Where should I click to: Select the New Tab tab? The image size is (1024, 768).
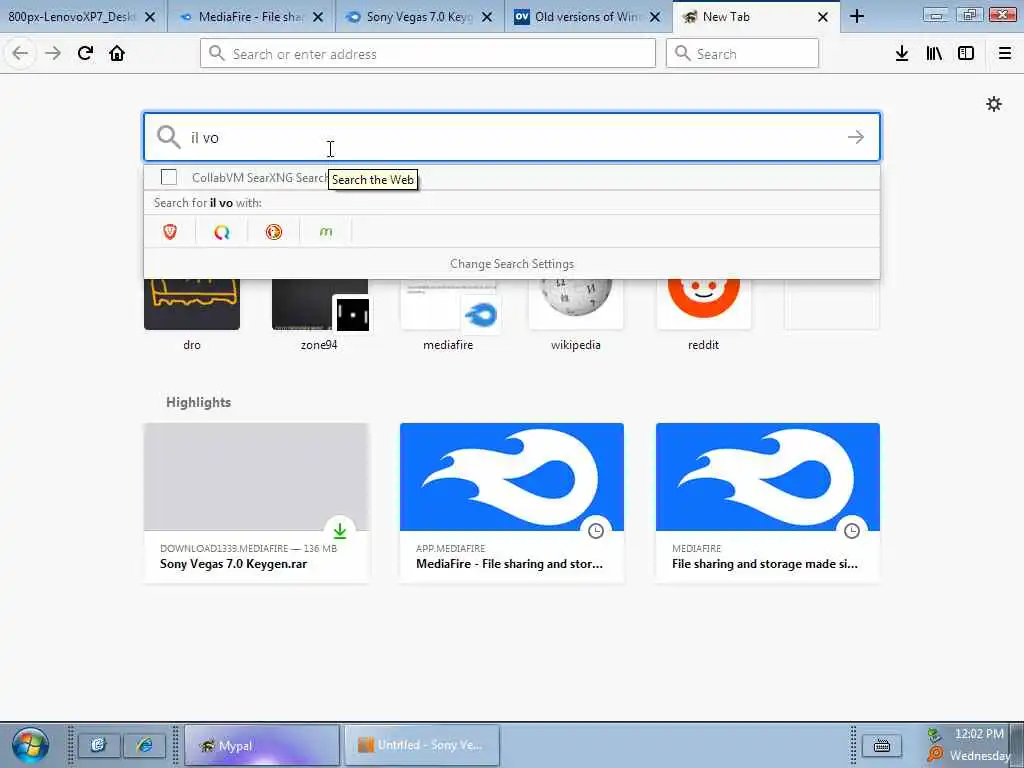click(x=756, y=17)
